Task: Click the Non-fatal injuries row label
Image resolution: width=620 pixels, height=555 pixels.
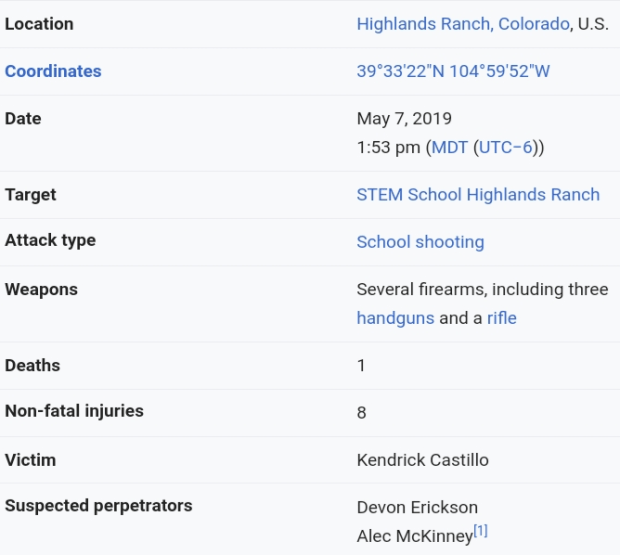Action: tap(74, 411)
